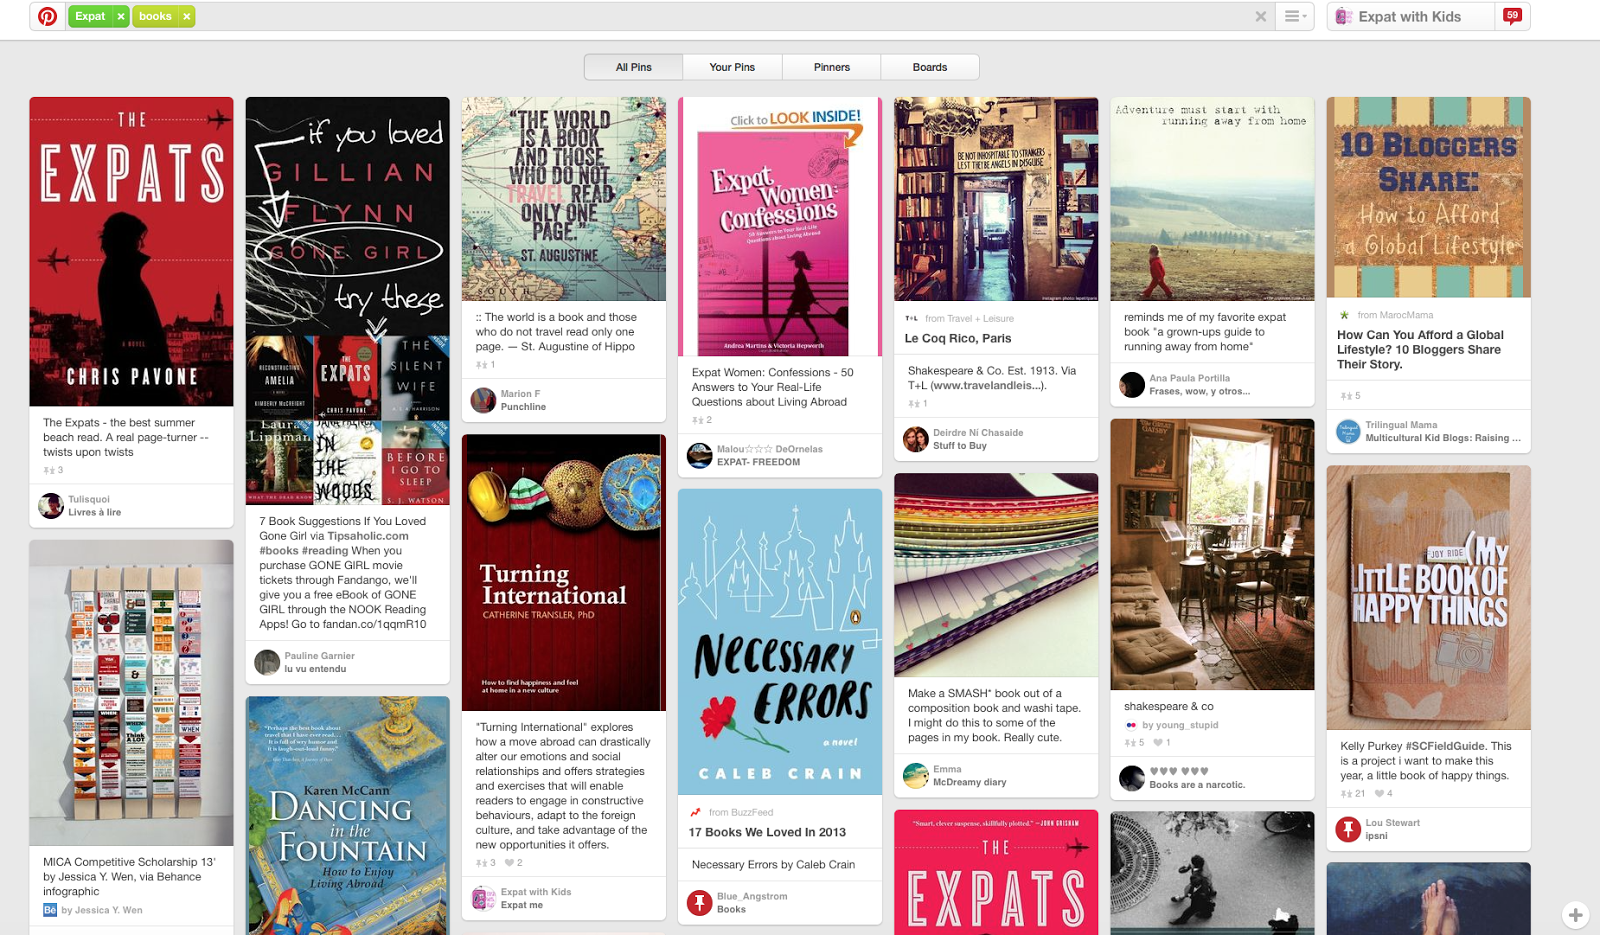Open the Necessary Errors book cover
Viewport: 1600px width, 935px height.
[x=780, y=642]
